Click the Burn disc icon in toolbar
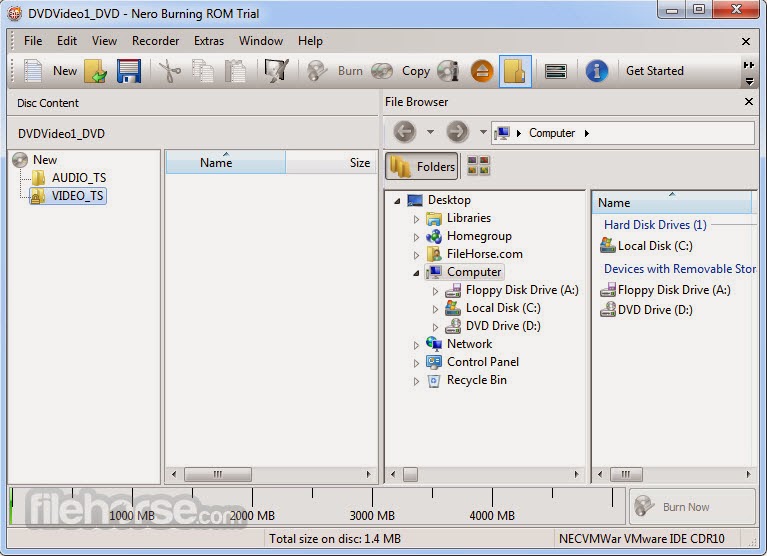Viewport: 767px width, 556px height. [x=317, y=71]
